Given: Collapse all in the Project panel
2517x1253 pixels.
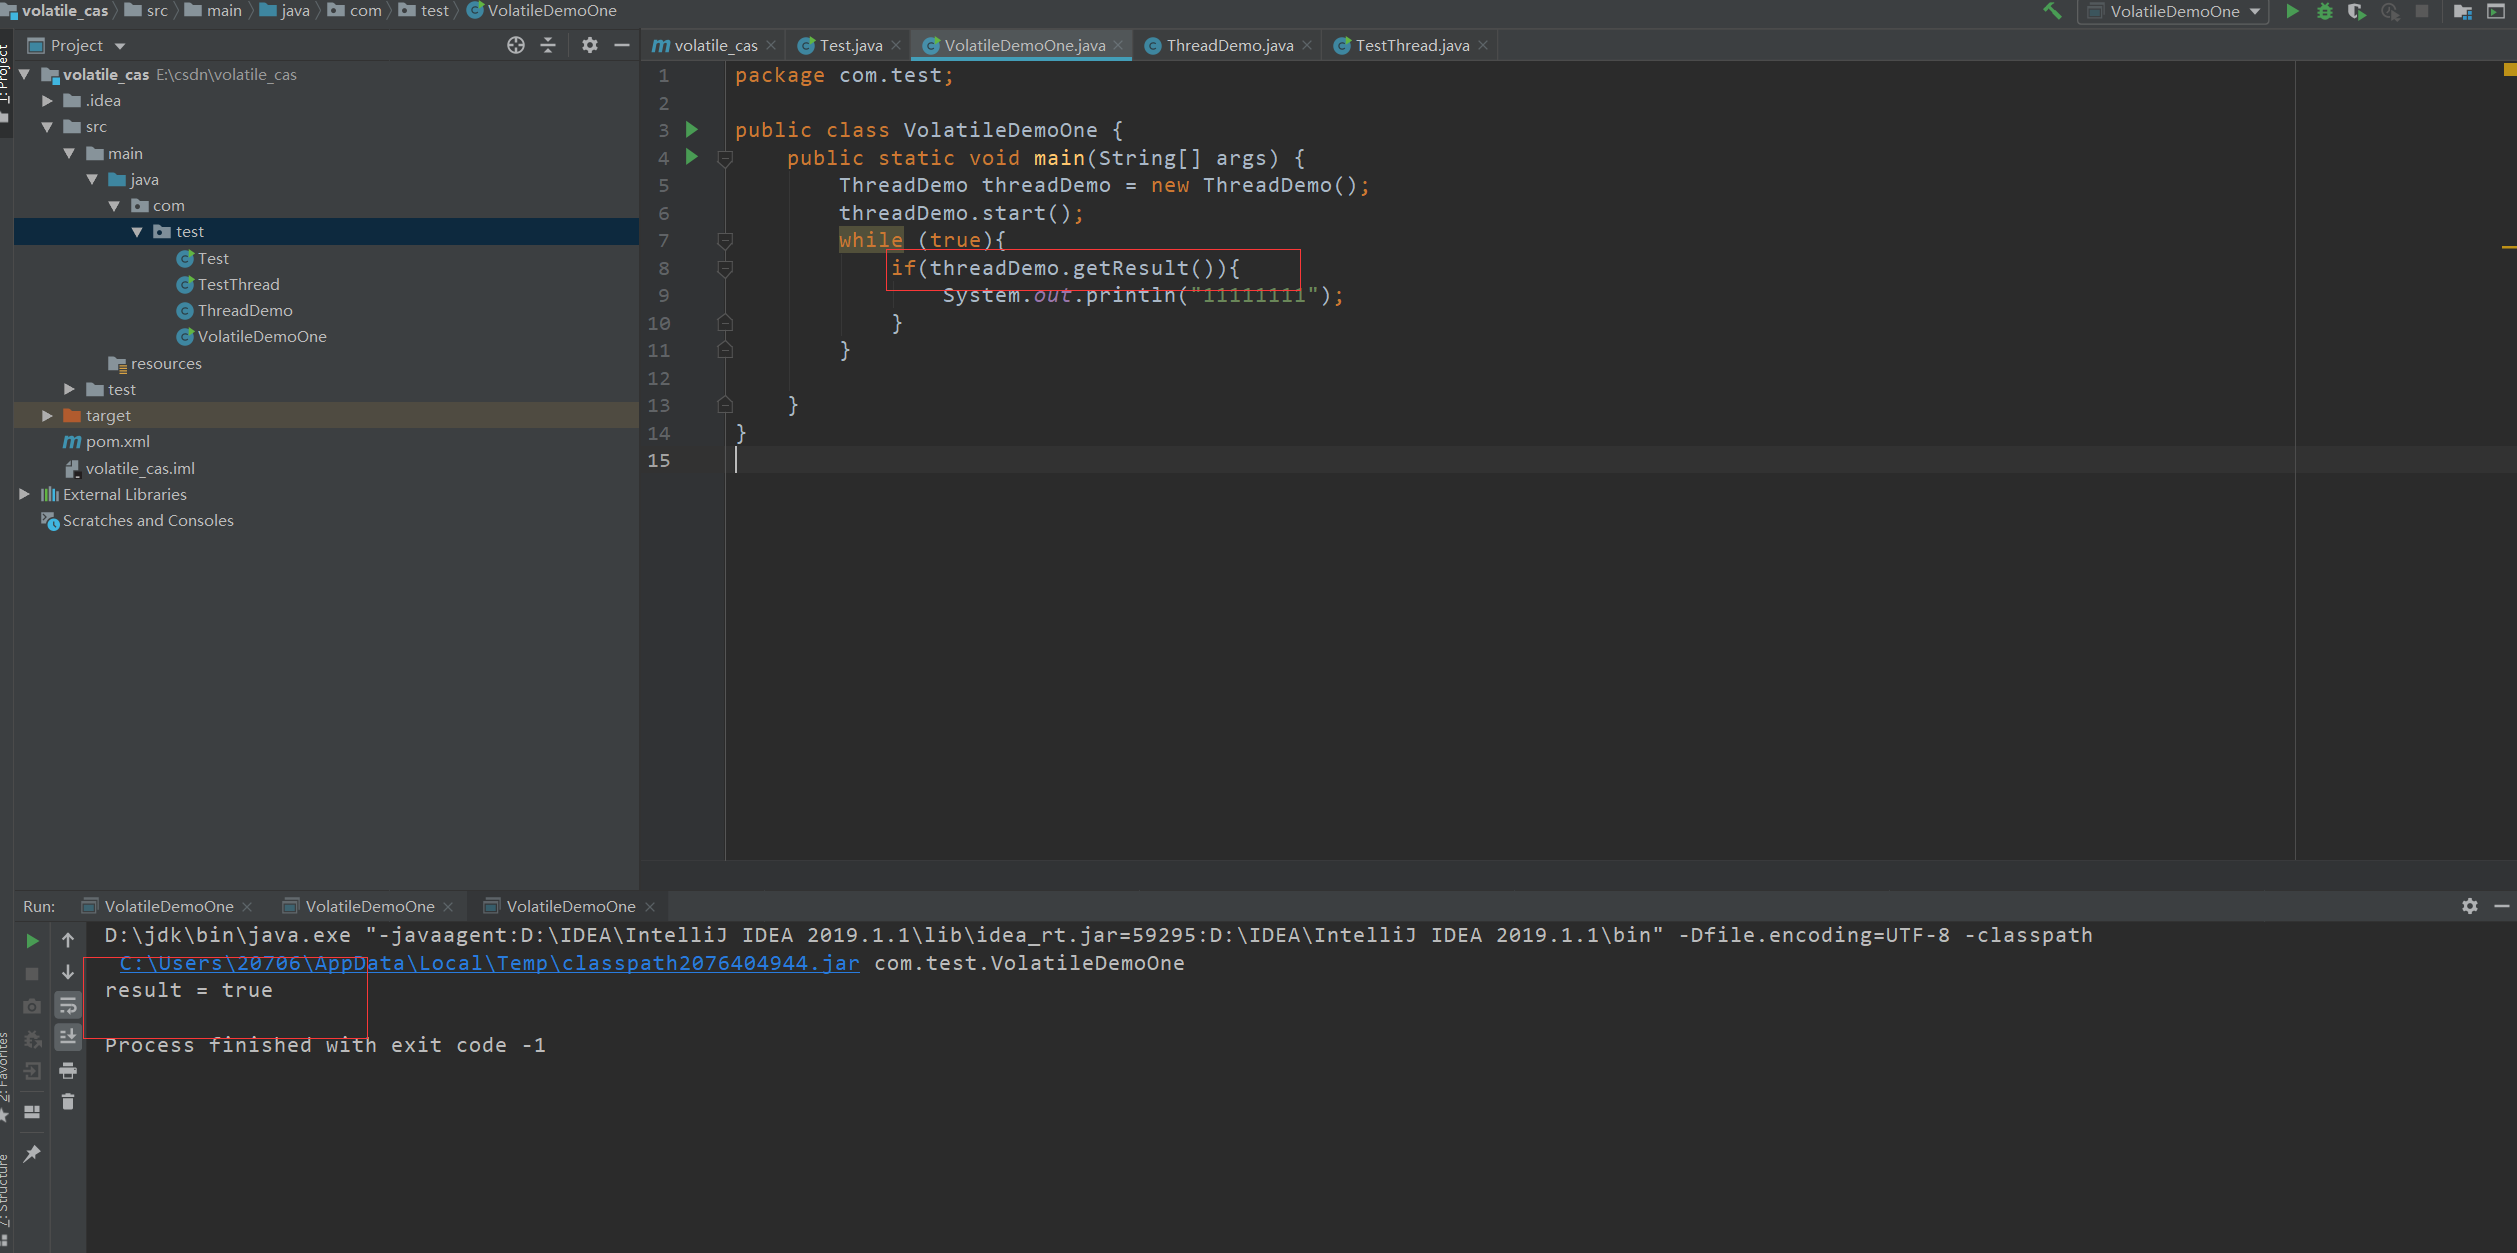Looking at the screenshot, I should pos(548,45).
